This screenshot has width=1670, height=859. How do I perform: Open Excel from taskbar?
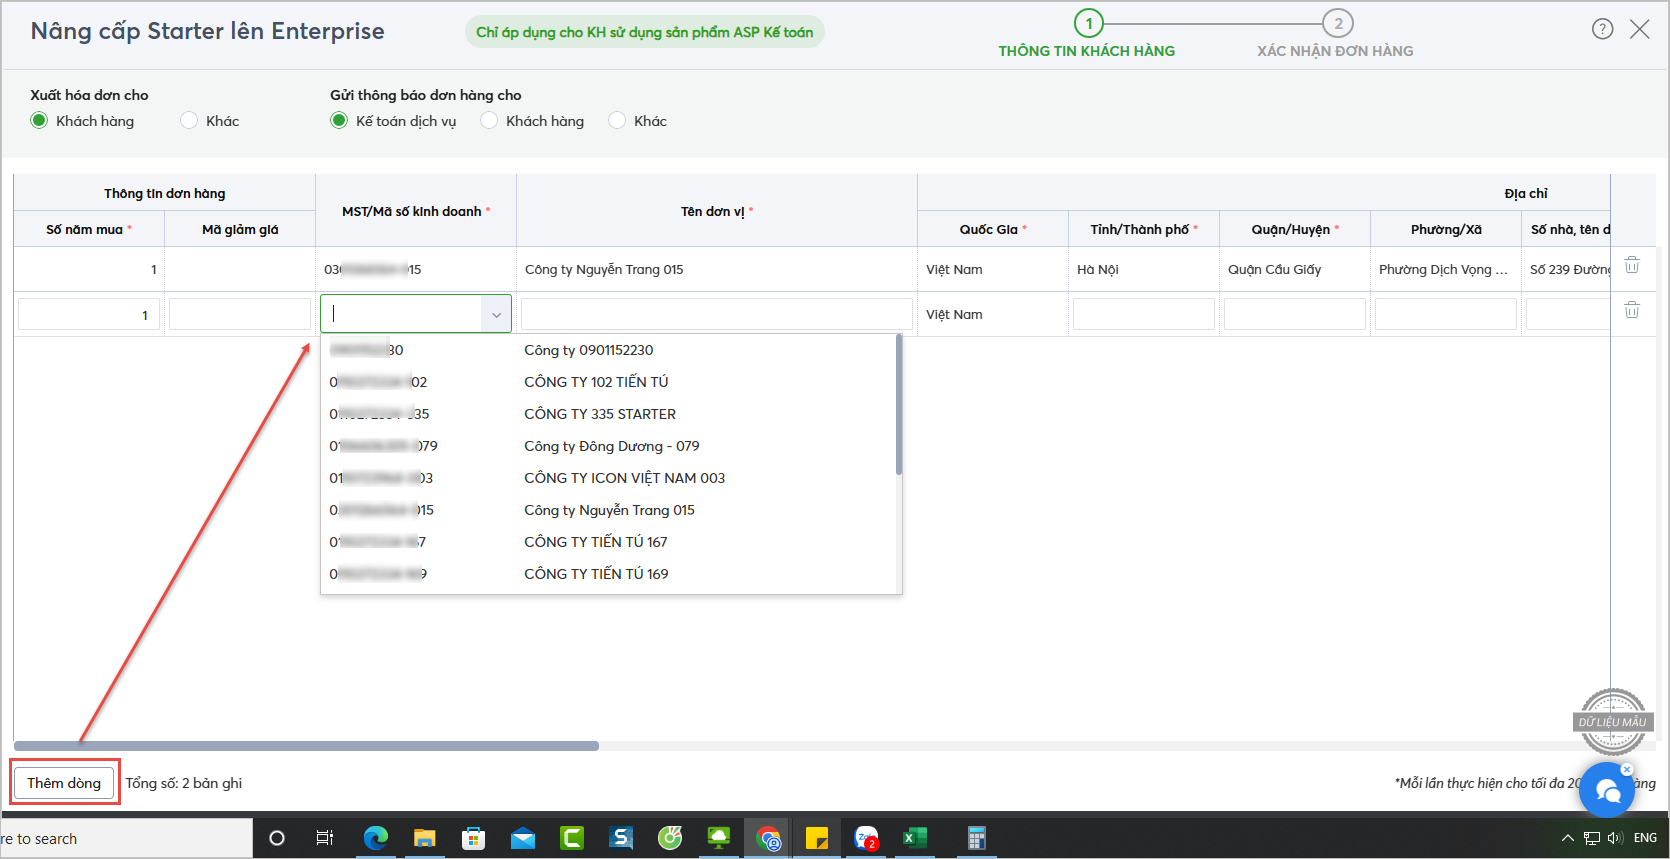(x=915, y=838)
